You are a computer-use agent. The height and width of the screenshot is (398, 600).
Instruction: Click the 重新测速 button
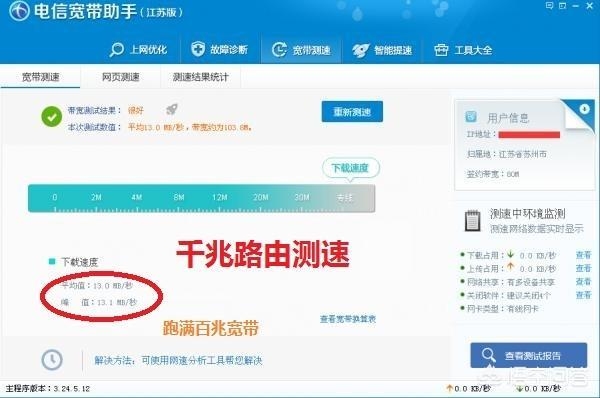coord(352,112)
